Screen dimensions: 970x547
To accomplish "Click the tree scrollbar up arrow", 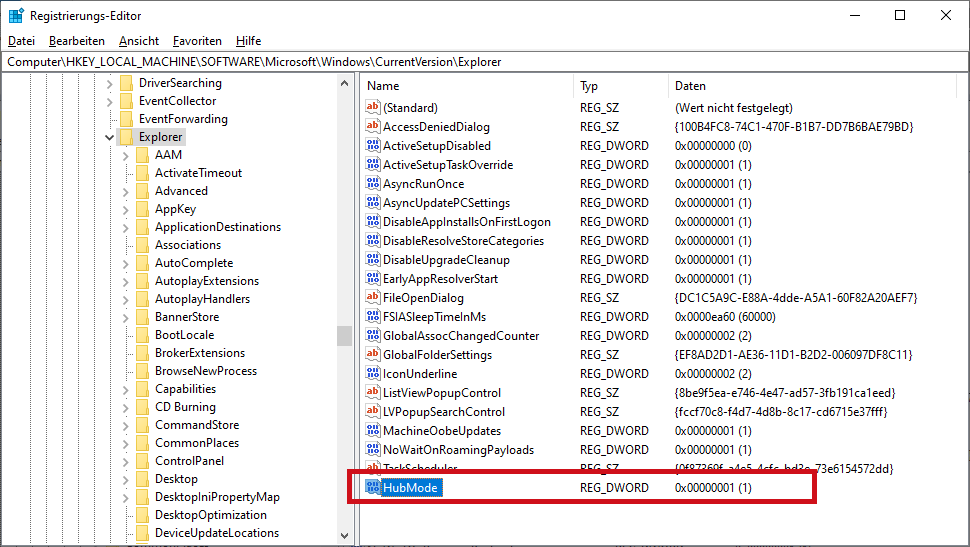I will coord(345,83).
